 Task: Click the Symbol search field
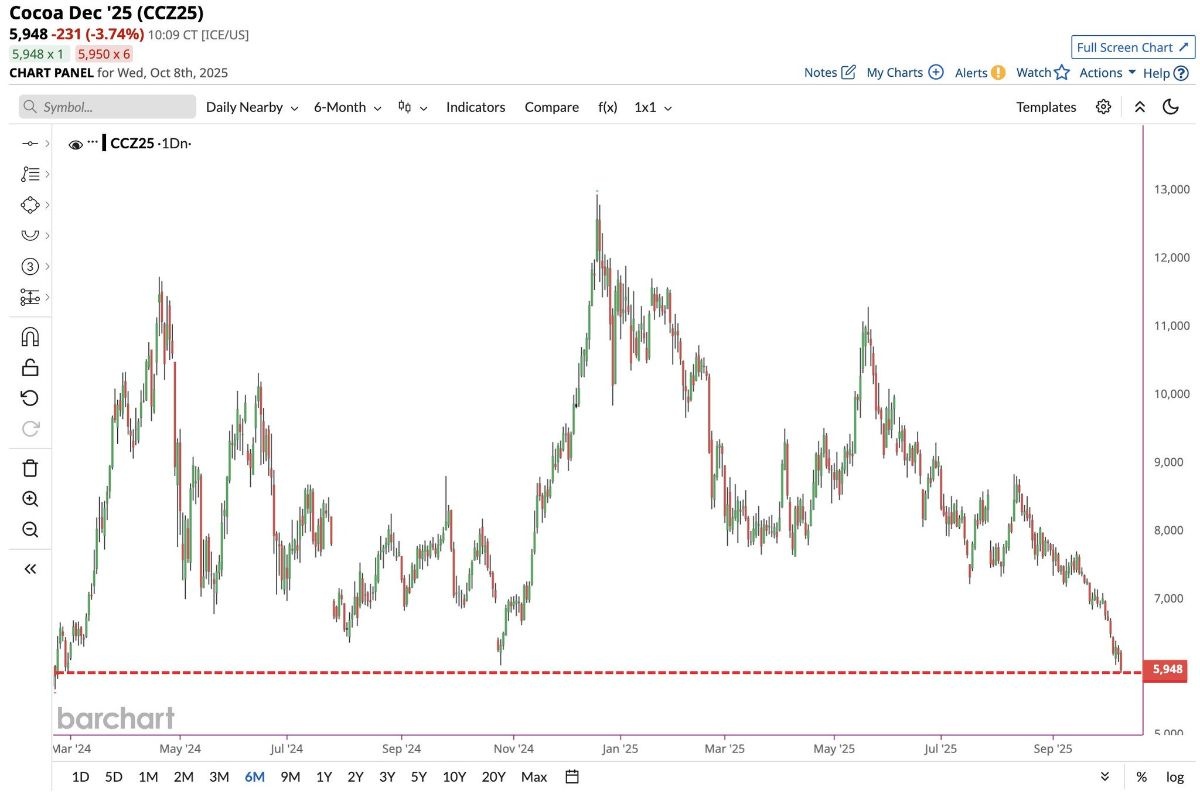coord(108,107)
